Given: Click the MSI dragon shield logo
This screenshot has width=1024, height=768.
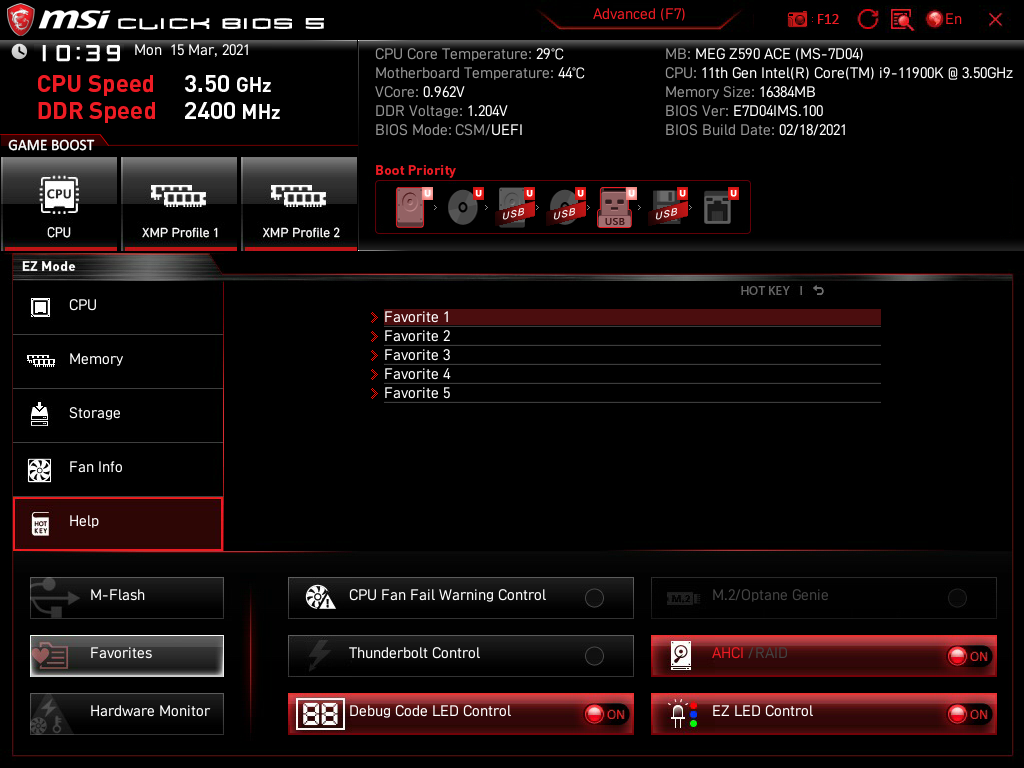Looking at the screenshot, I should click(x=20, y=20).
